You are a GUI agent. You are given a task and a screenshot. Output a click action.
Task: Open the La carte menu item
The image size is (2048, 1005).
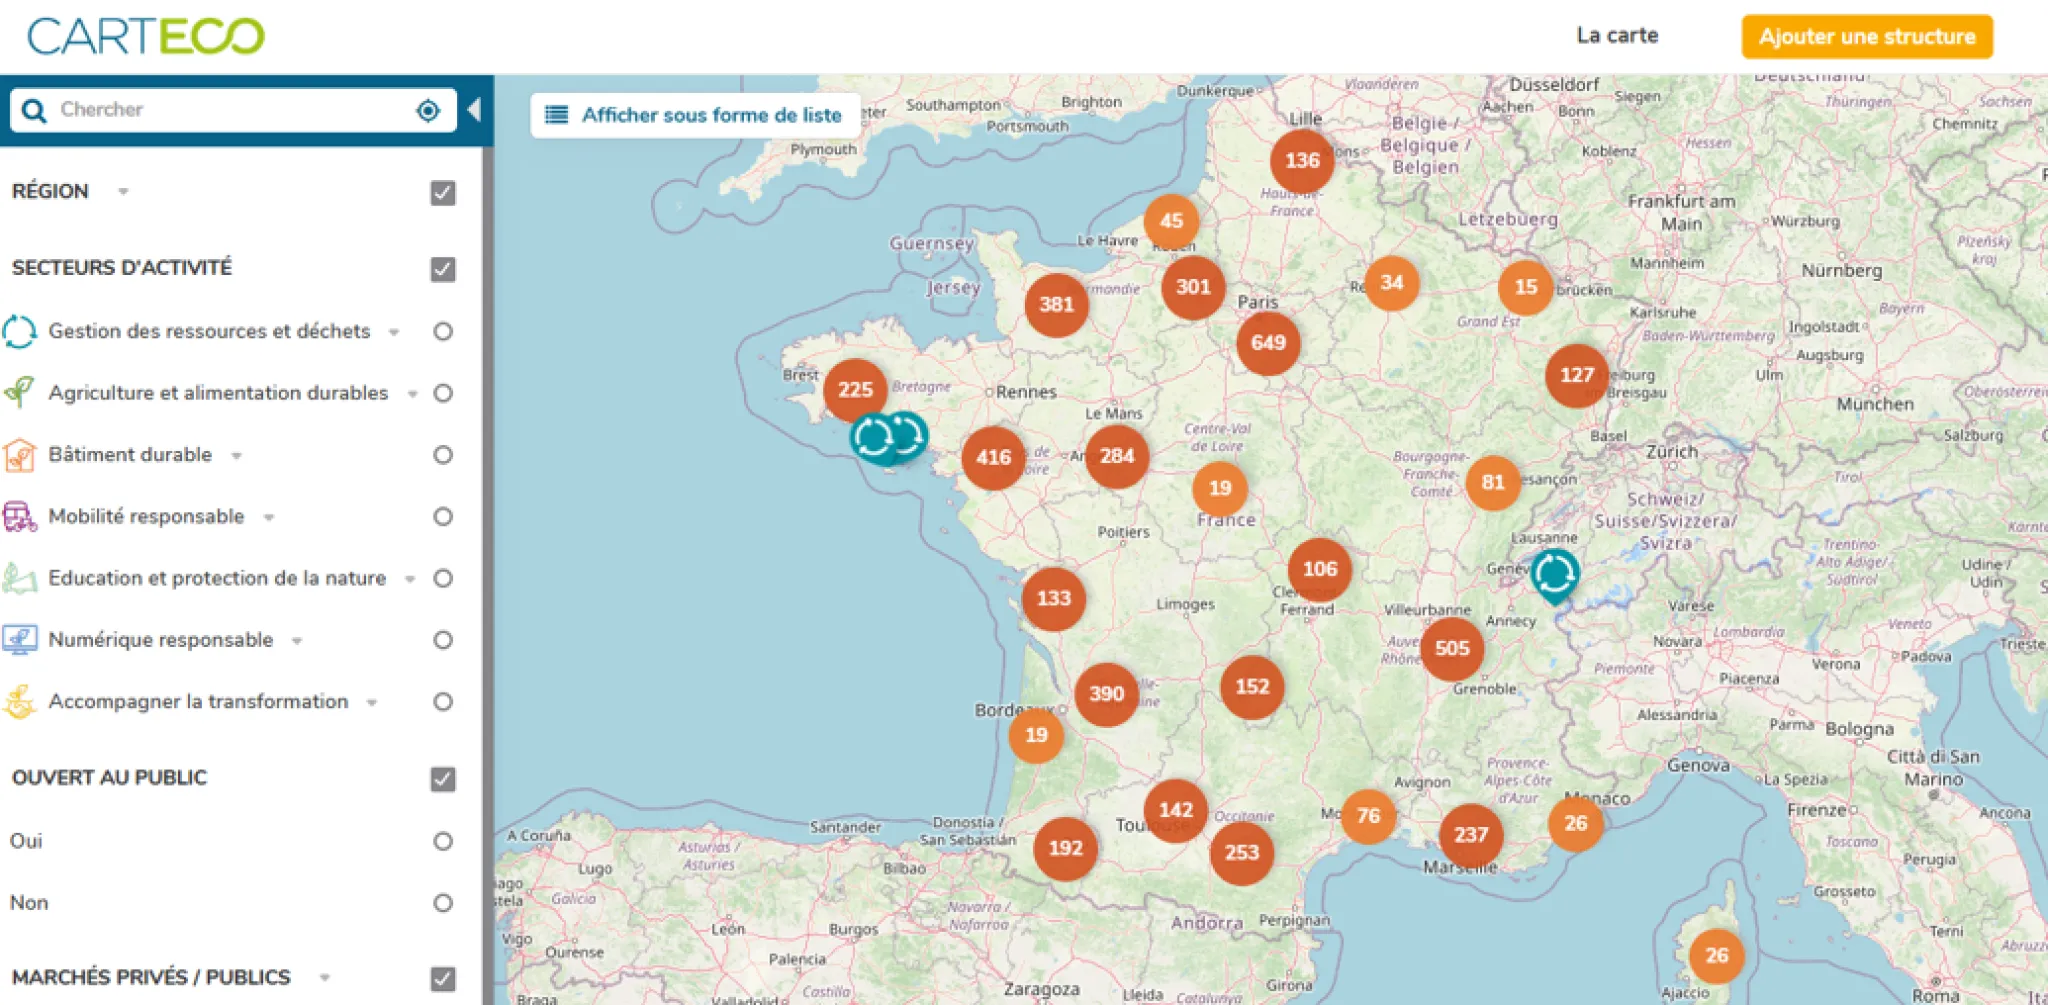pos(1616,35)
